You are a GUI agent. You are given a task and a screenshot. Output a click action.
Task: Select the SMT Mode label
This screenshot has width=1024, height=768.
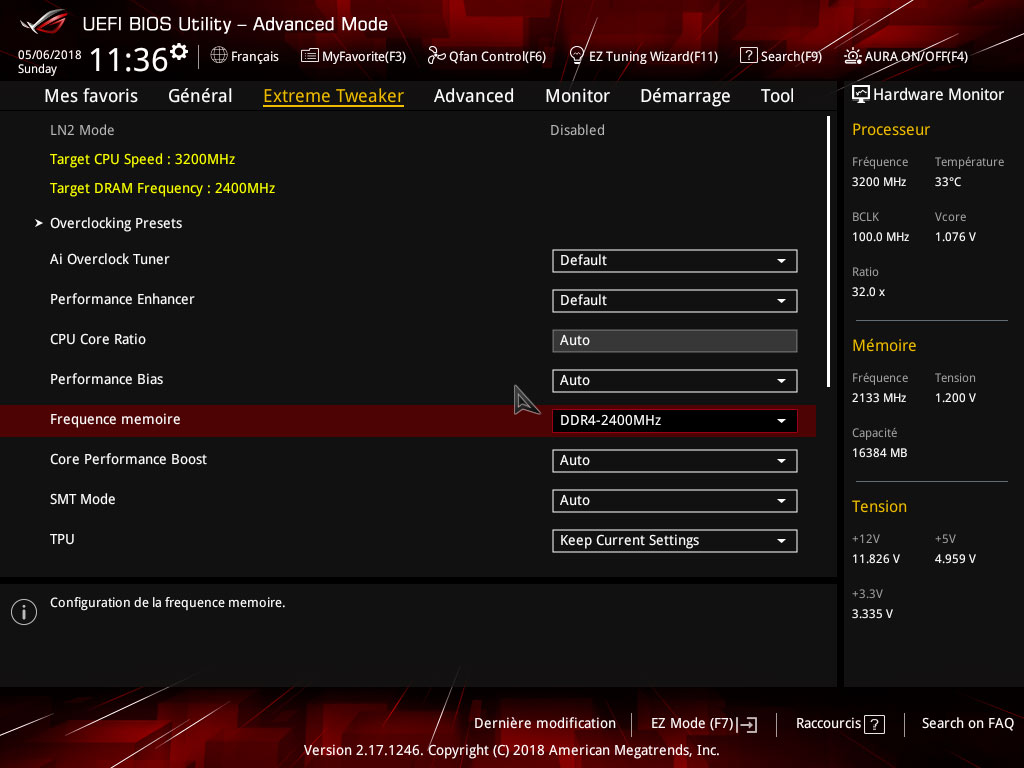tap(82, 500)
